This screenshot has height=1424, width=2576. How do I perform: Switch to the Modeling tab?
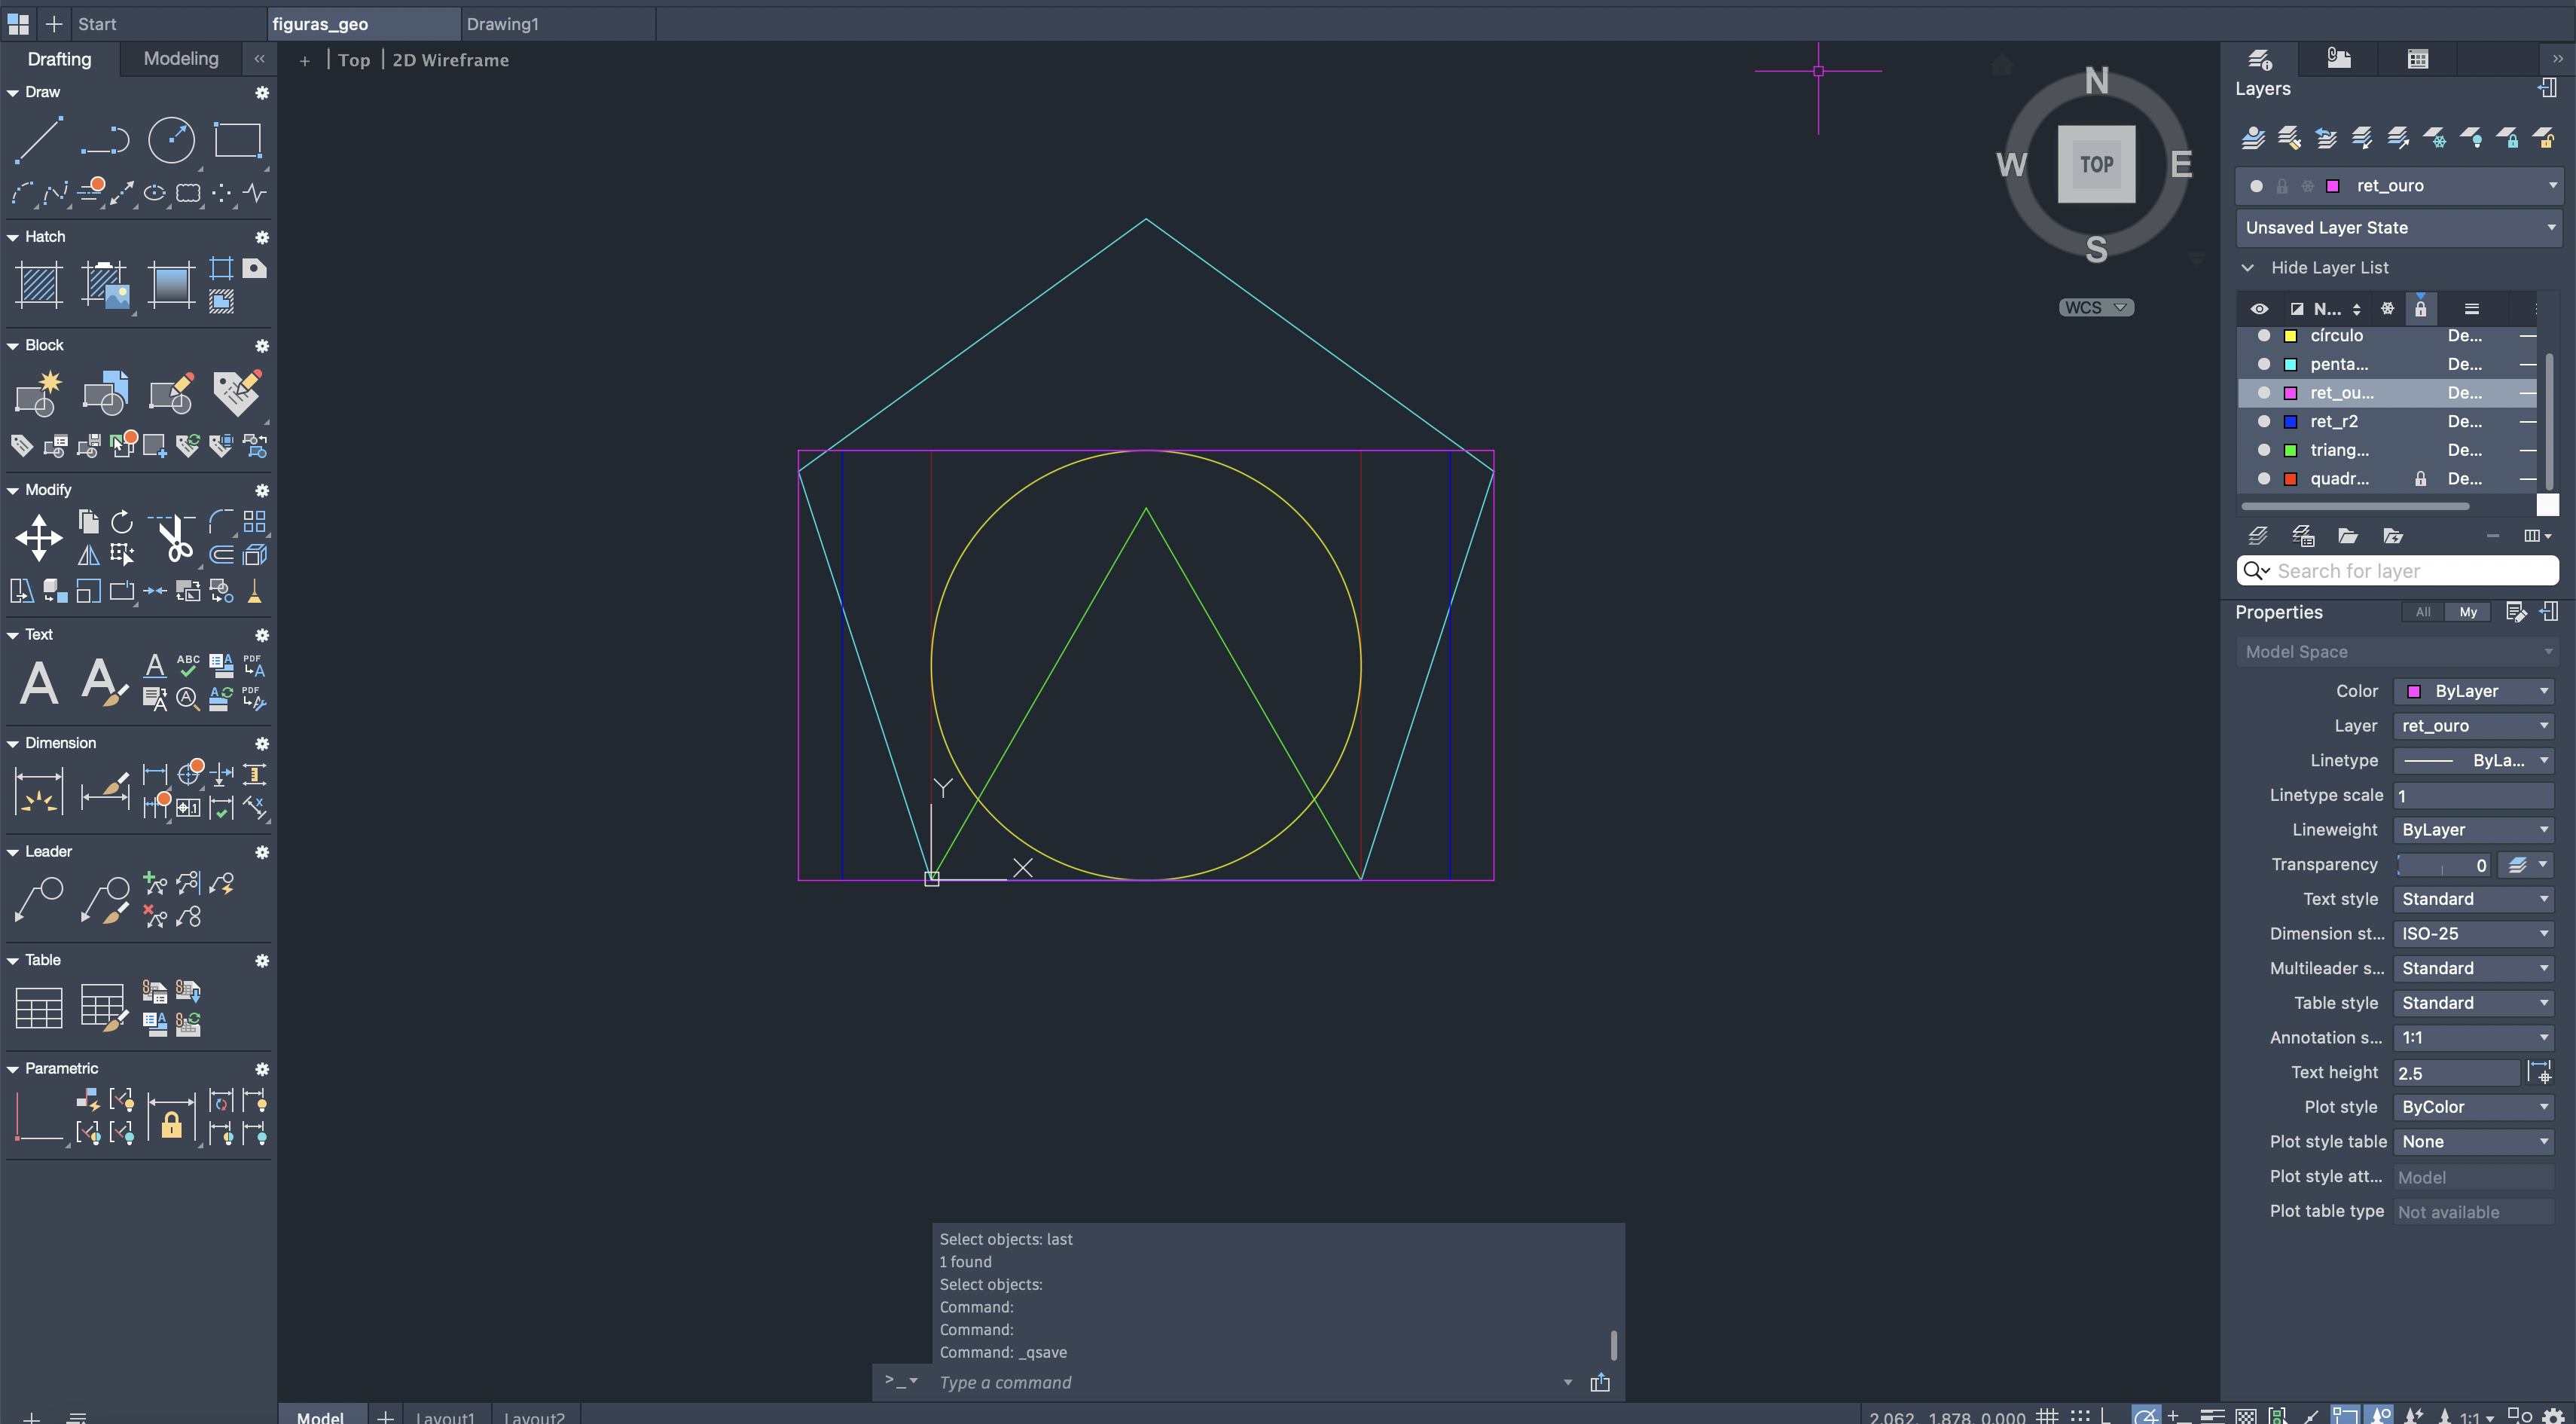pyautogui.click(x=181, y=59)
